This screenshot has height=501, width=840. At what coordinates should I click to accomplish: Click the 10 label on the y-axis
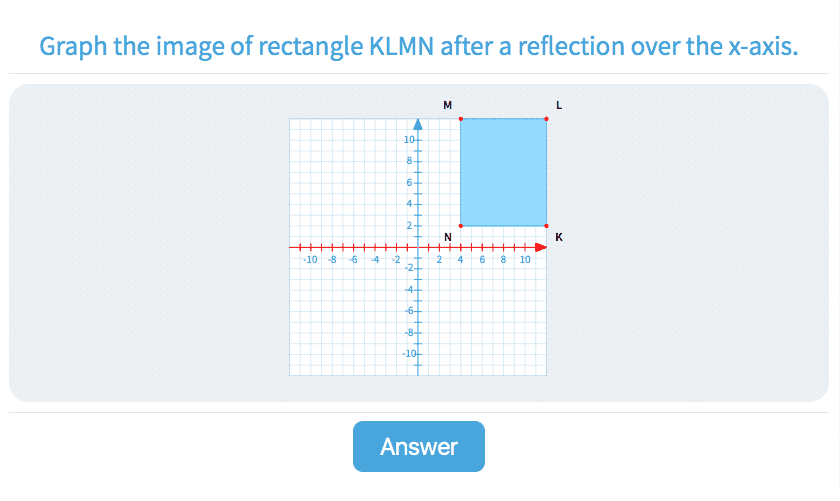coord(409,140)
